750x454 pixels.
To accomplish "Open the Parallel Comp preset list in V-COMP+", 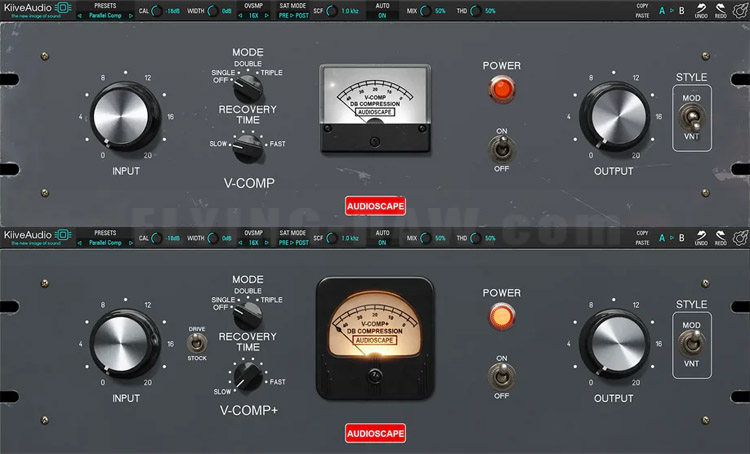I will click(105, 243).
